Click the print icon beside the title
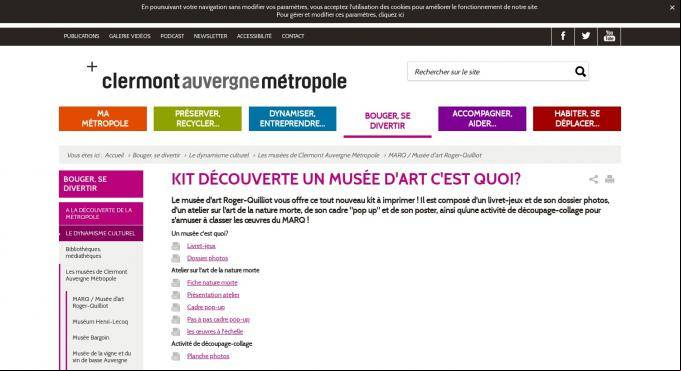The width and height of the screenshot is (681, 371). click(610, 179)
